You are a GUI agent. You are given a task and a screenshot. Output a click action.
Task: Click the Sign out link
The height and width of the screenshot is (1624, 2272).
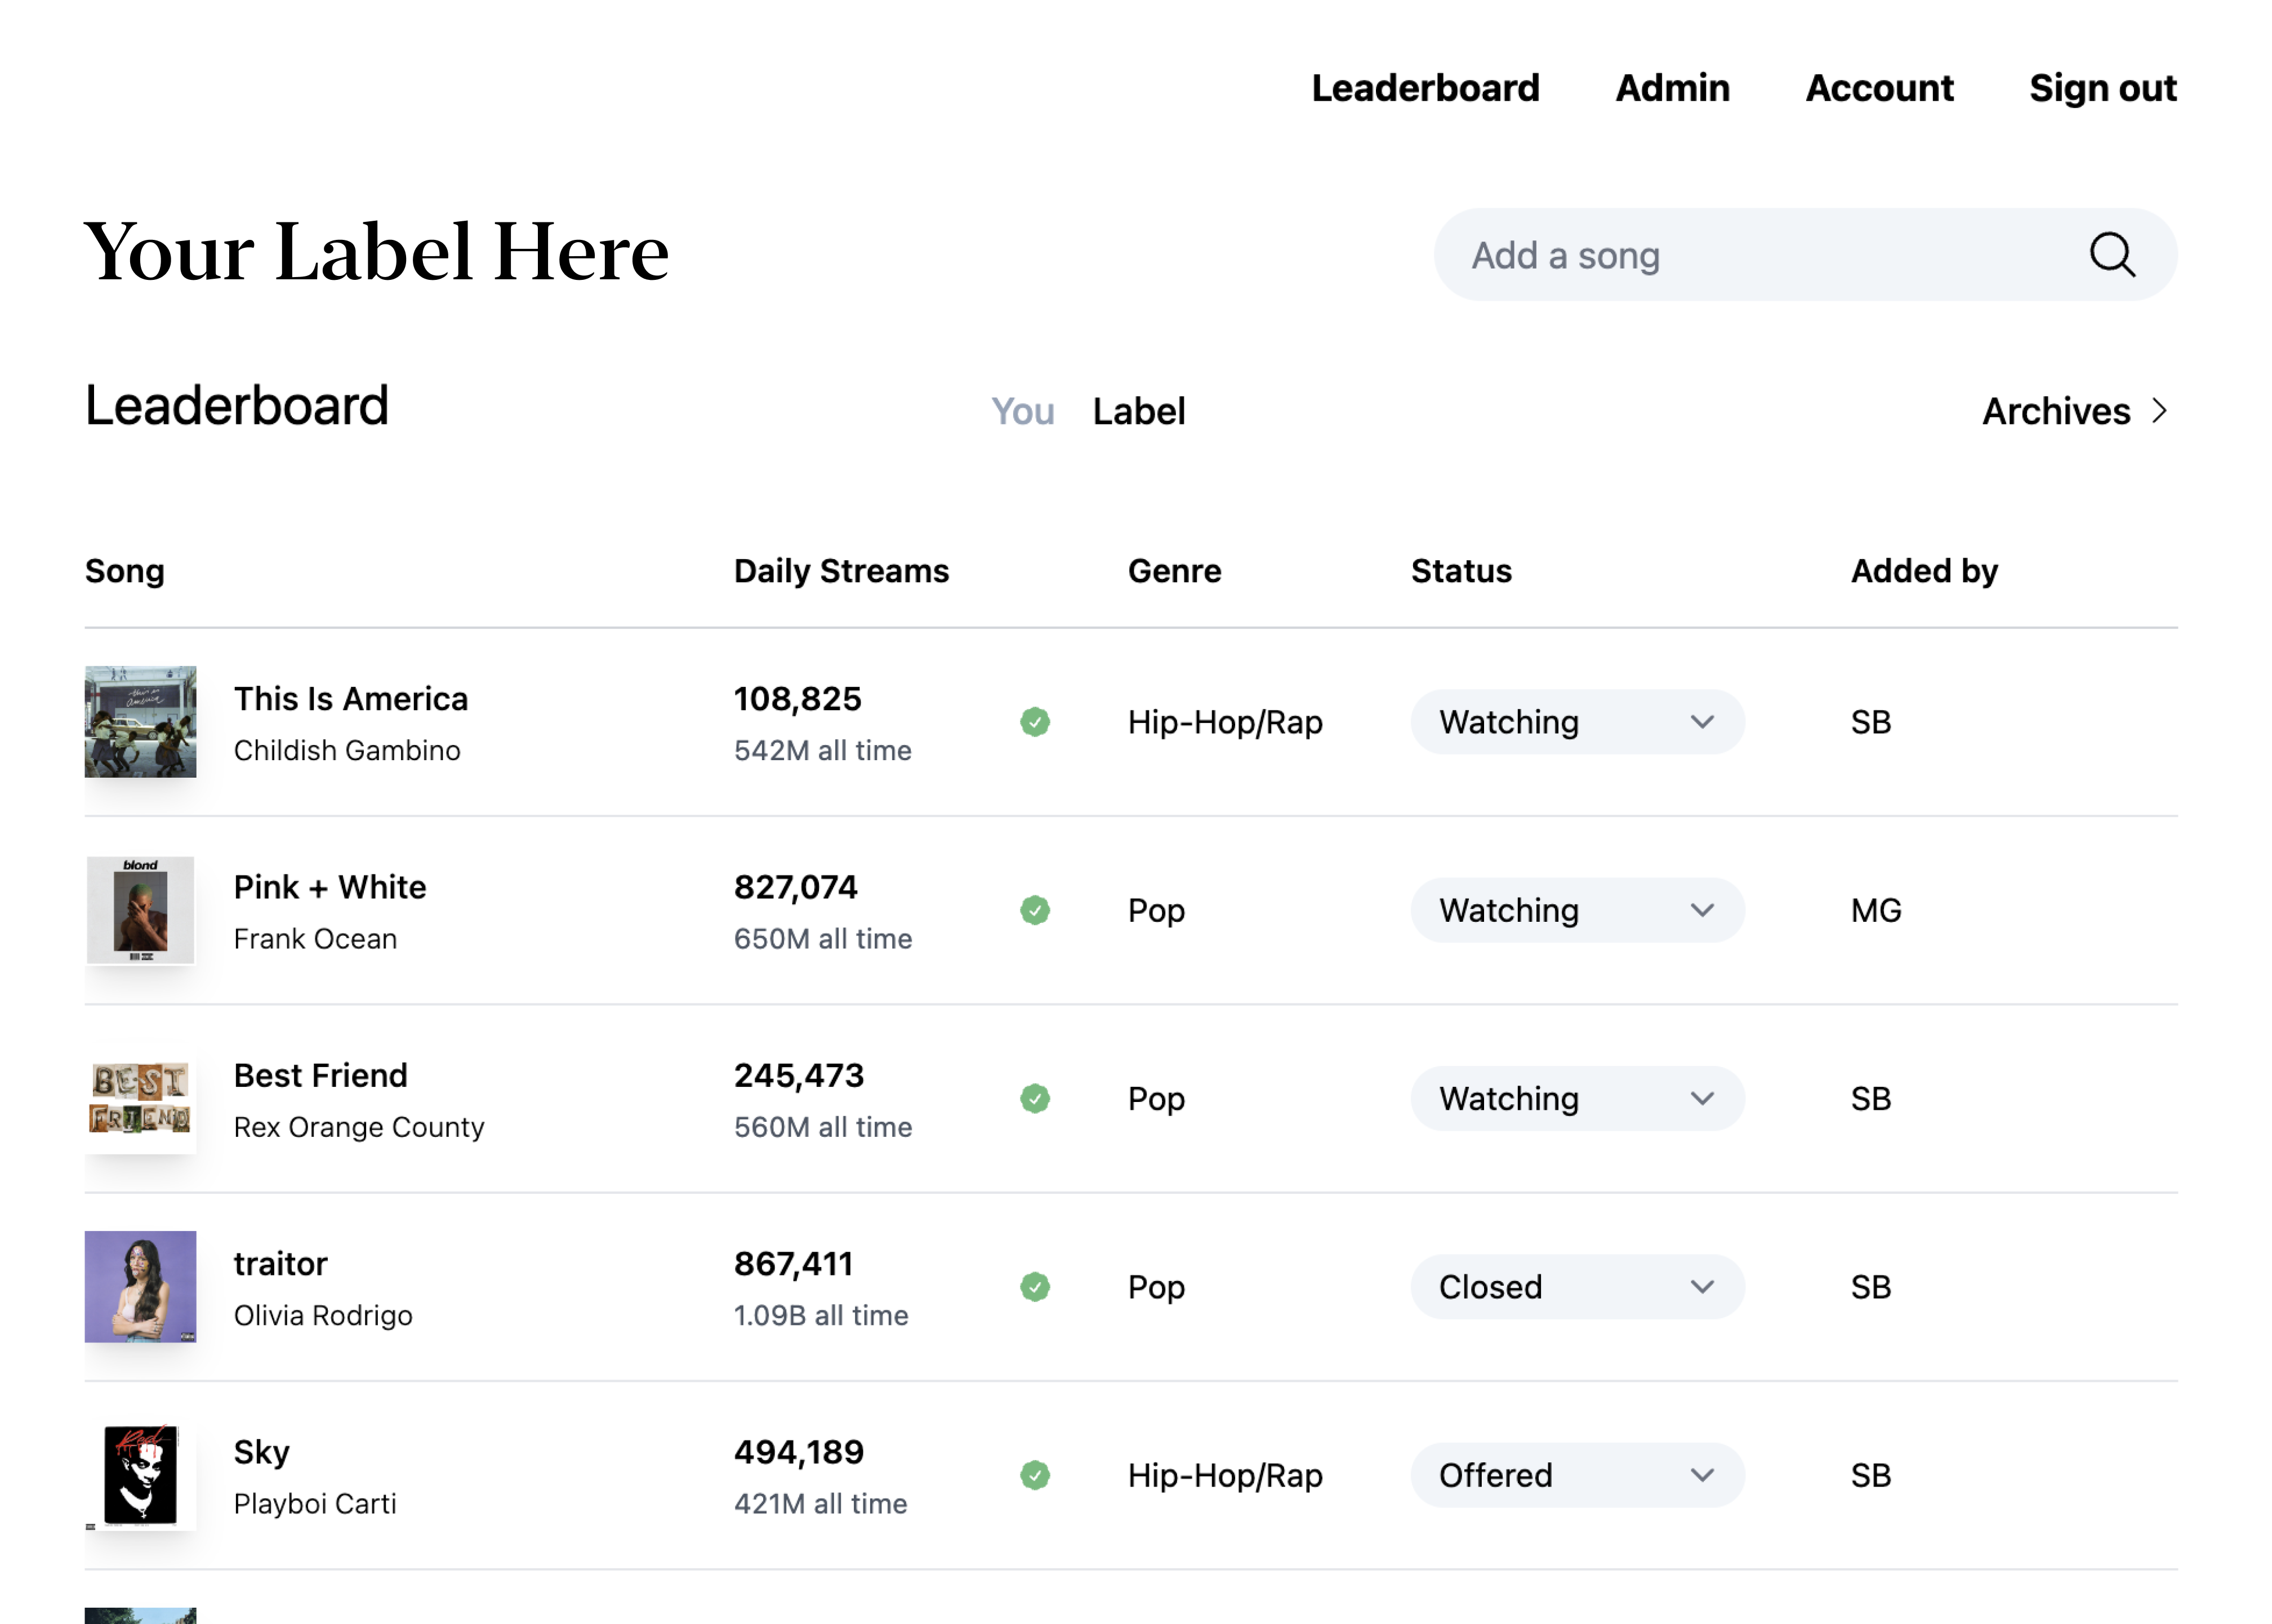tap(2102, 88)
